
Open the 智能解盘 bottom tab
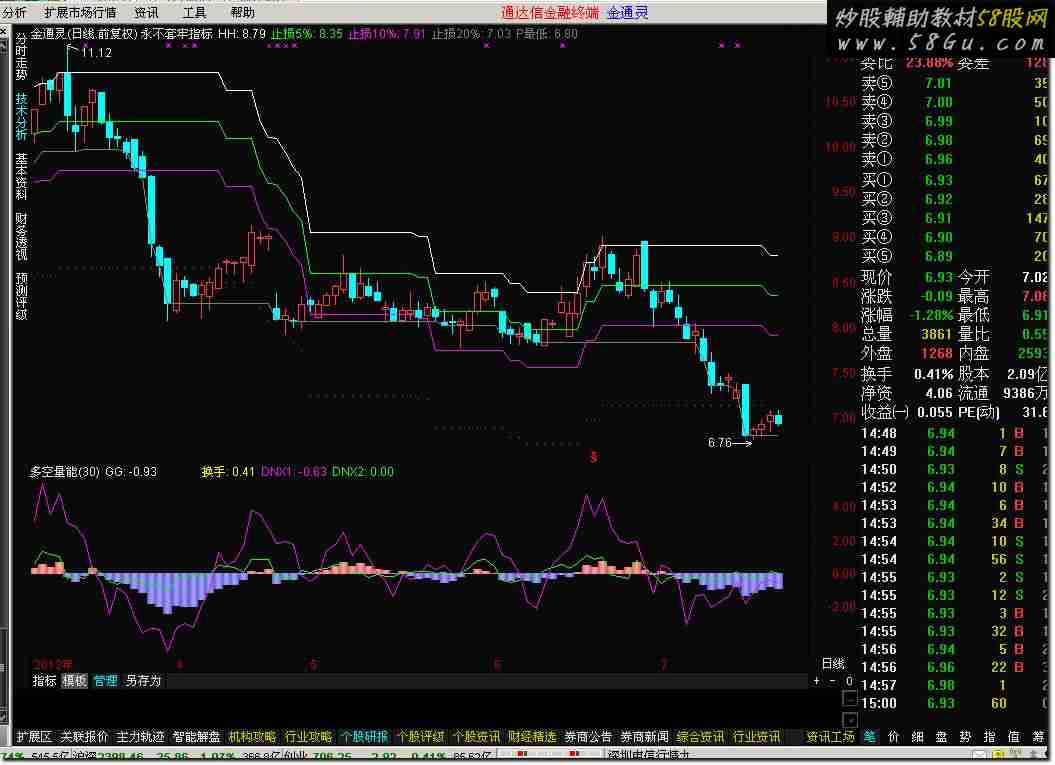click(196, 737)
